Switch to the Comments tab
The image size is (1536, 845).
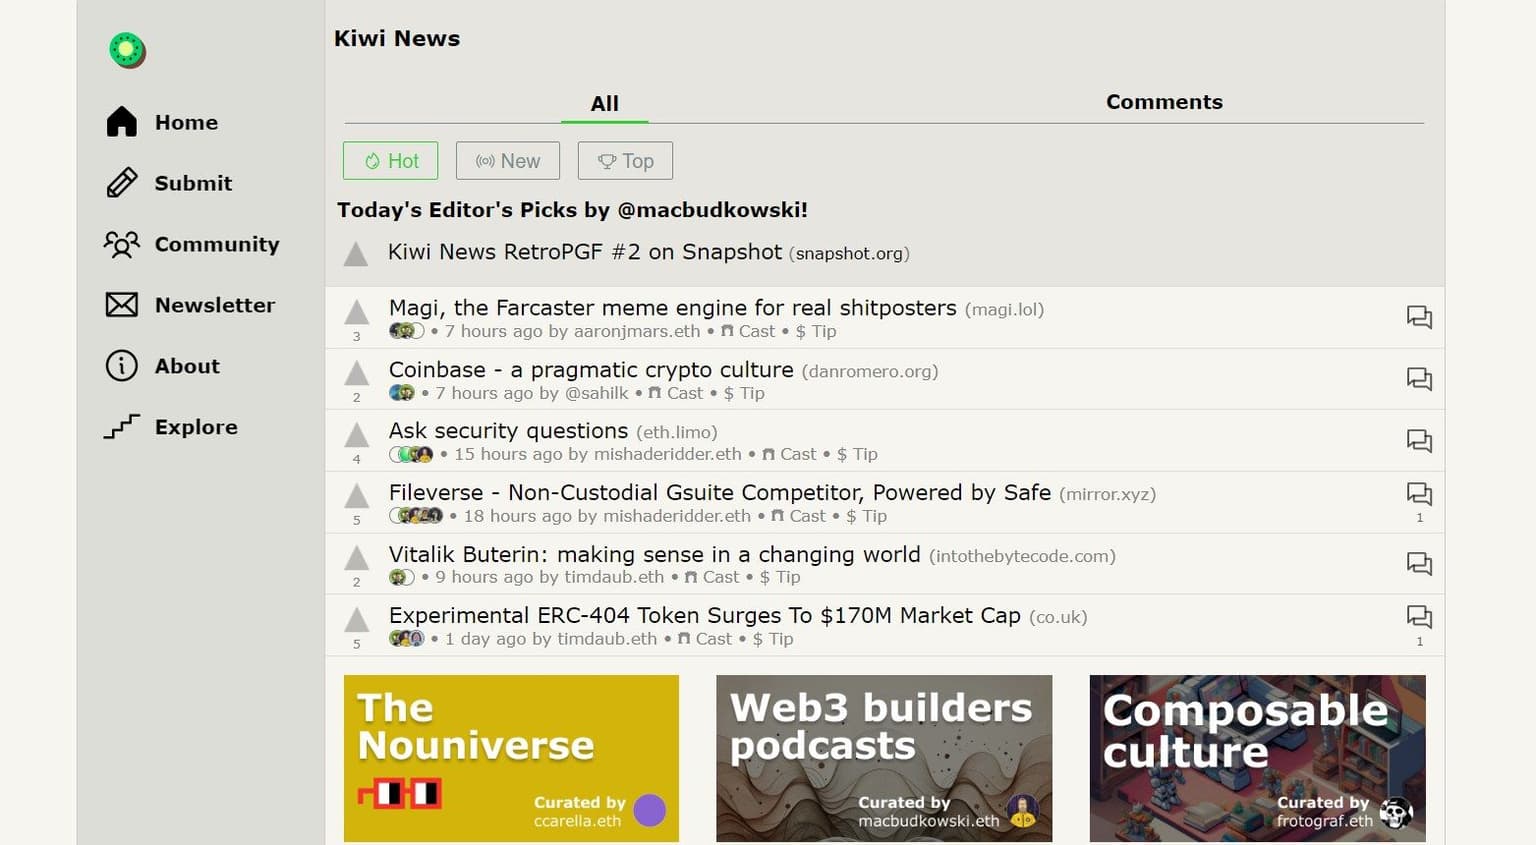click(x=1164, y=102)
